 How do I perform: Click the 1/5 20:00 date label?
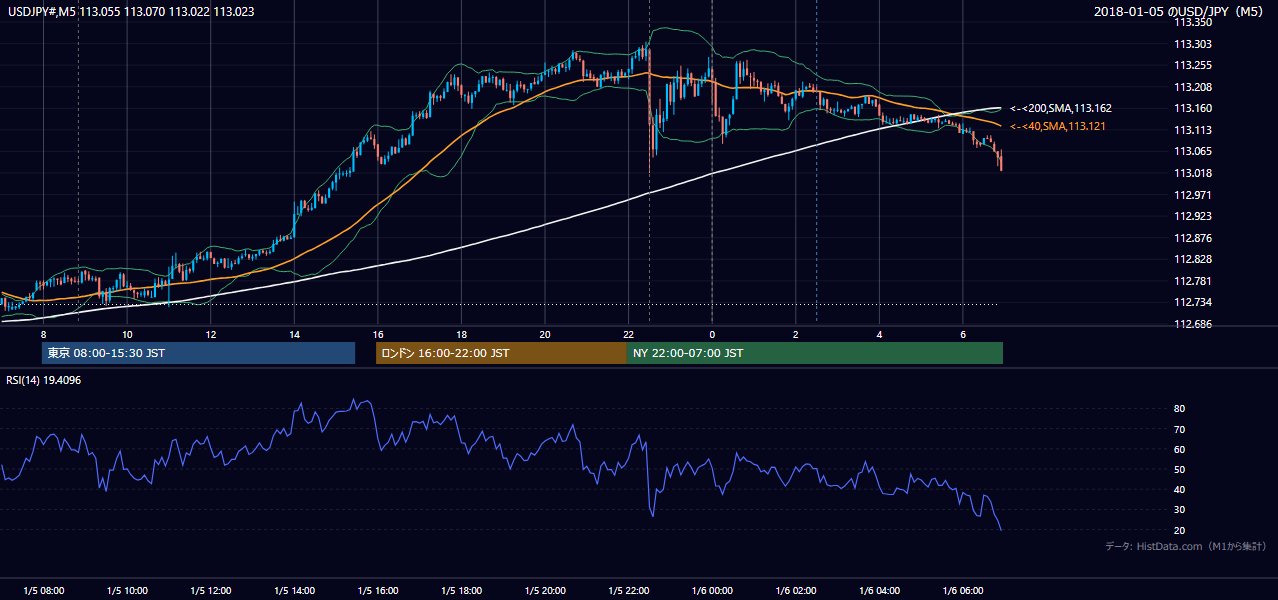click(x=545, y=591)
